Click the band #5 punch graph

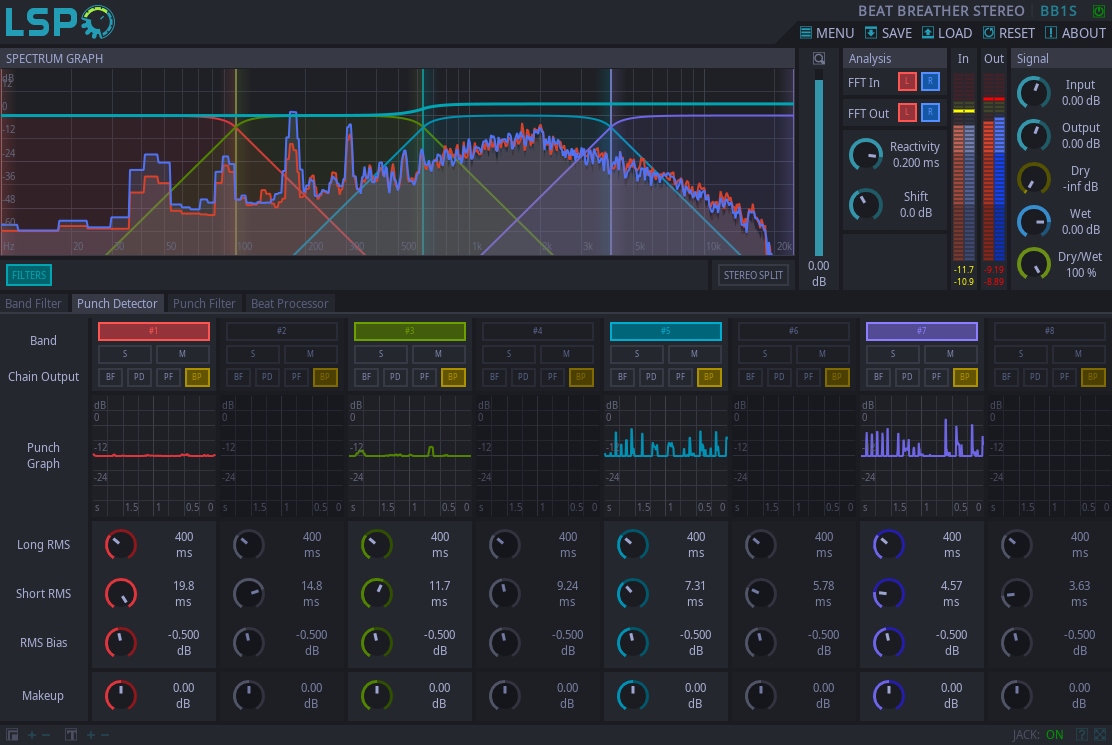(666, 455)
